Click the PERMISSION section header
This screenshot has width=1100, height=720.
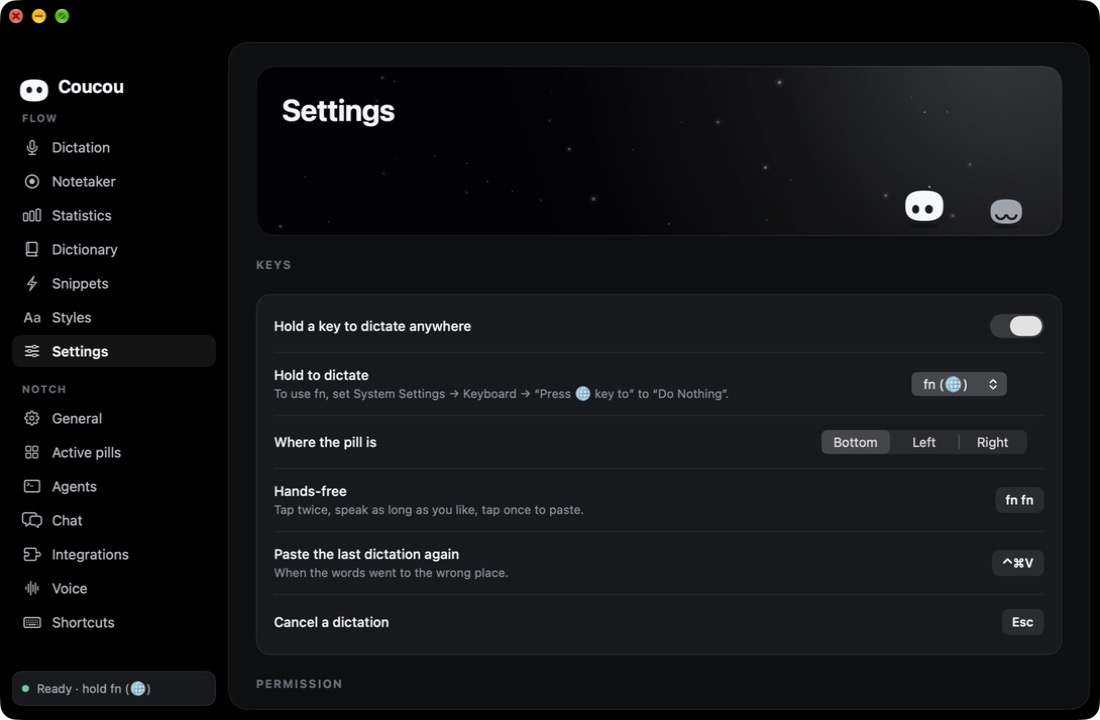pos(300,684)
